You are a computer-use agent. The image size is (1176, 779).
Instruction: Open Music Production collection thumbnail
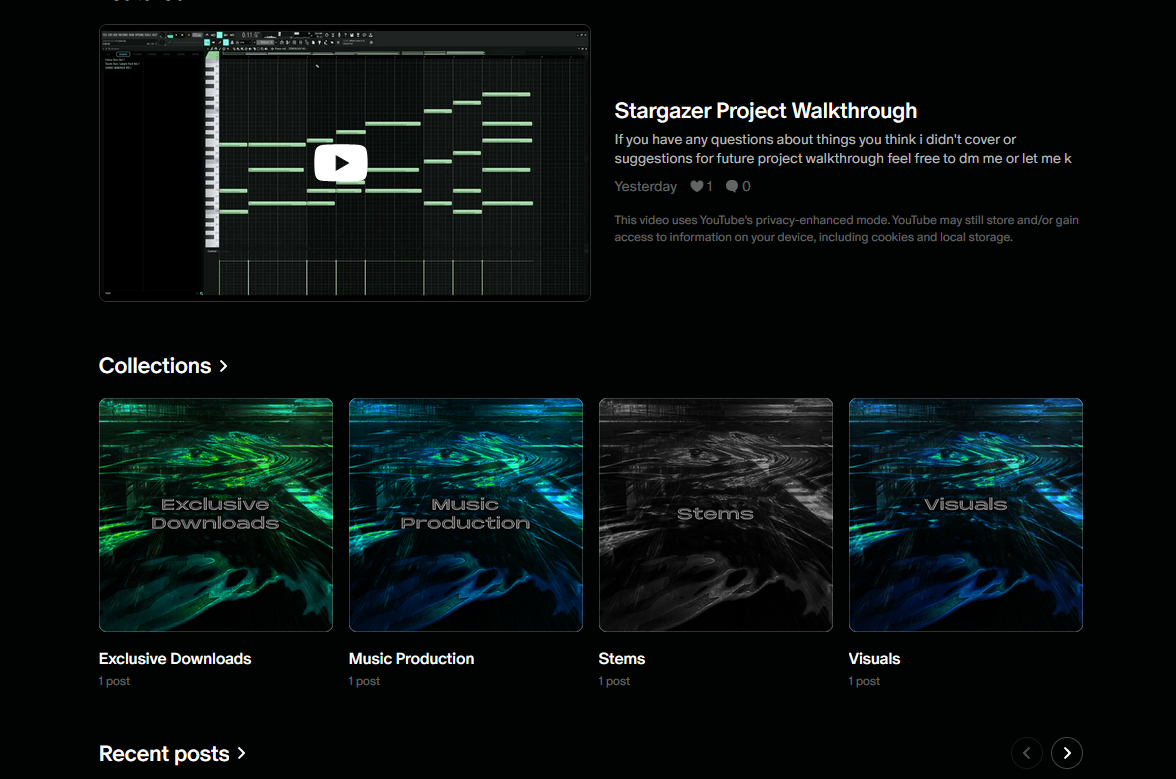pos(466,515)
